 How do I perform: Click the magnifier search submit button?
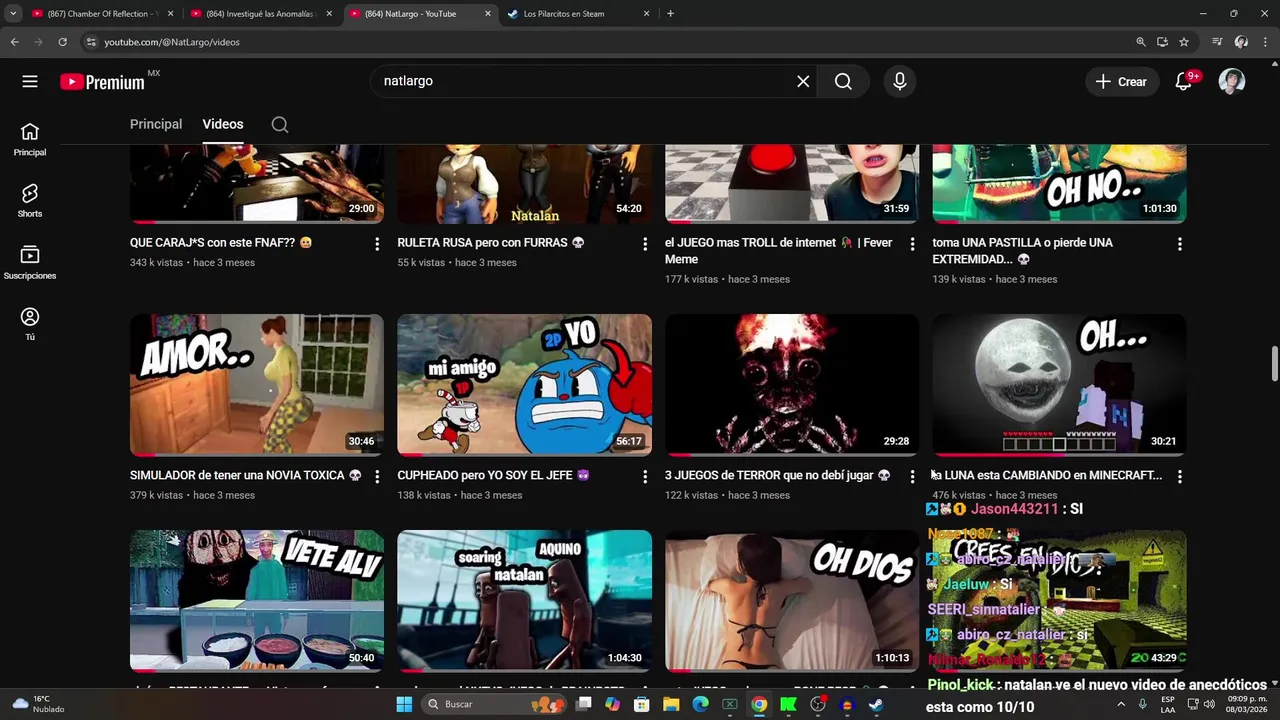click(843, 81)
